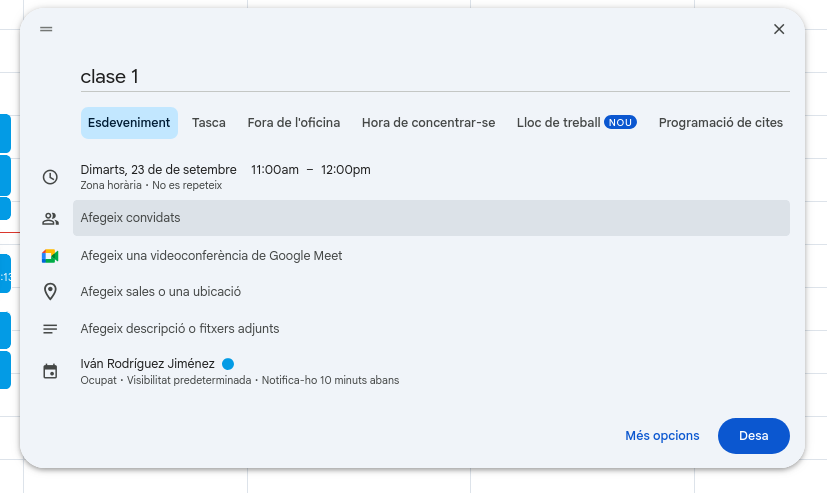827x493 pixels.
Task: Choose the Fora de l'oficina option
Action: click(294, 123)
